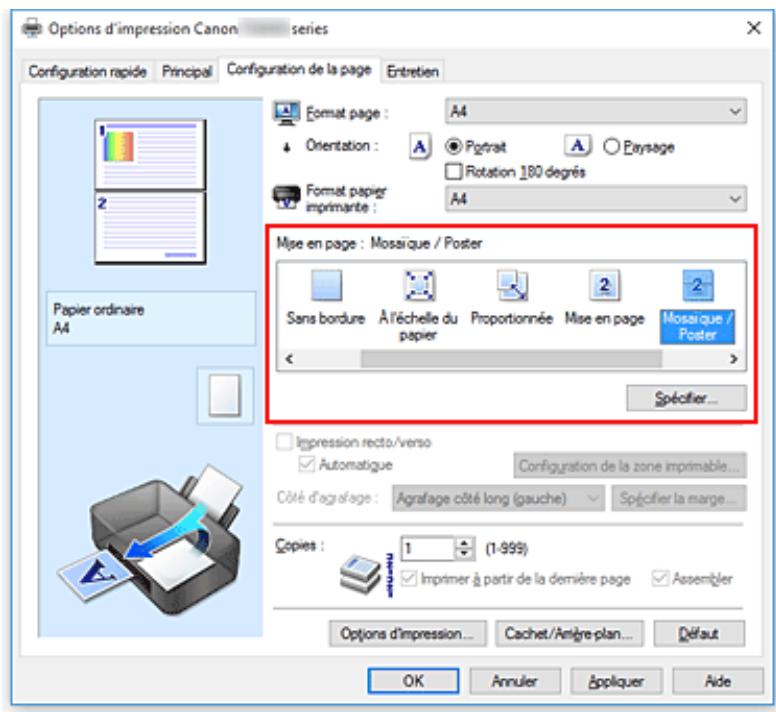
Task: Click page preview thumbnail 1
Action: pos(150,154)
